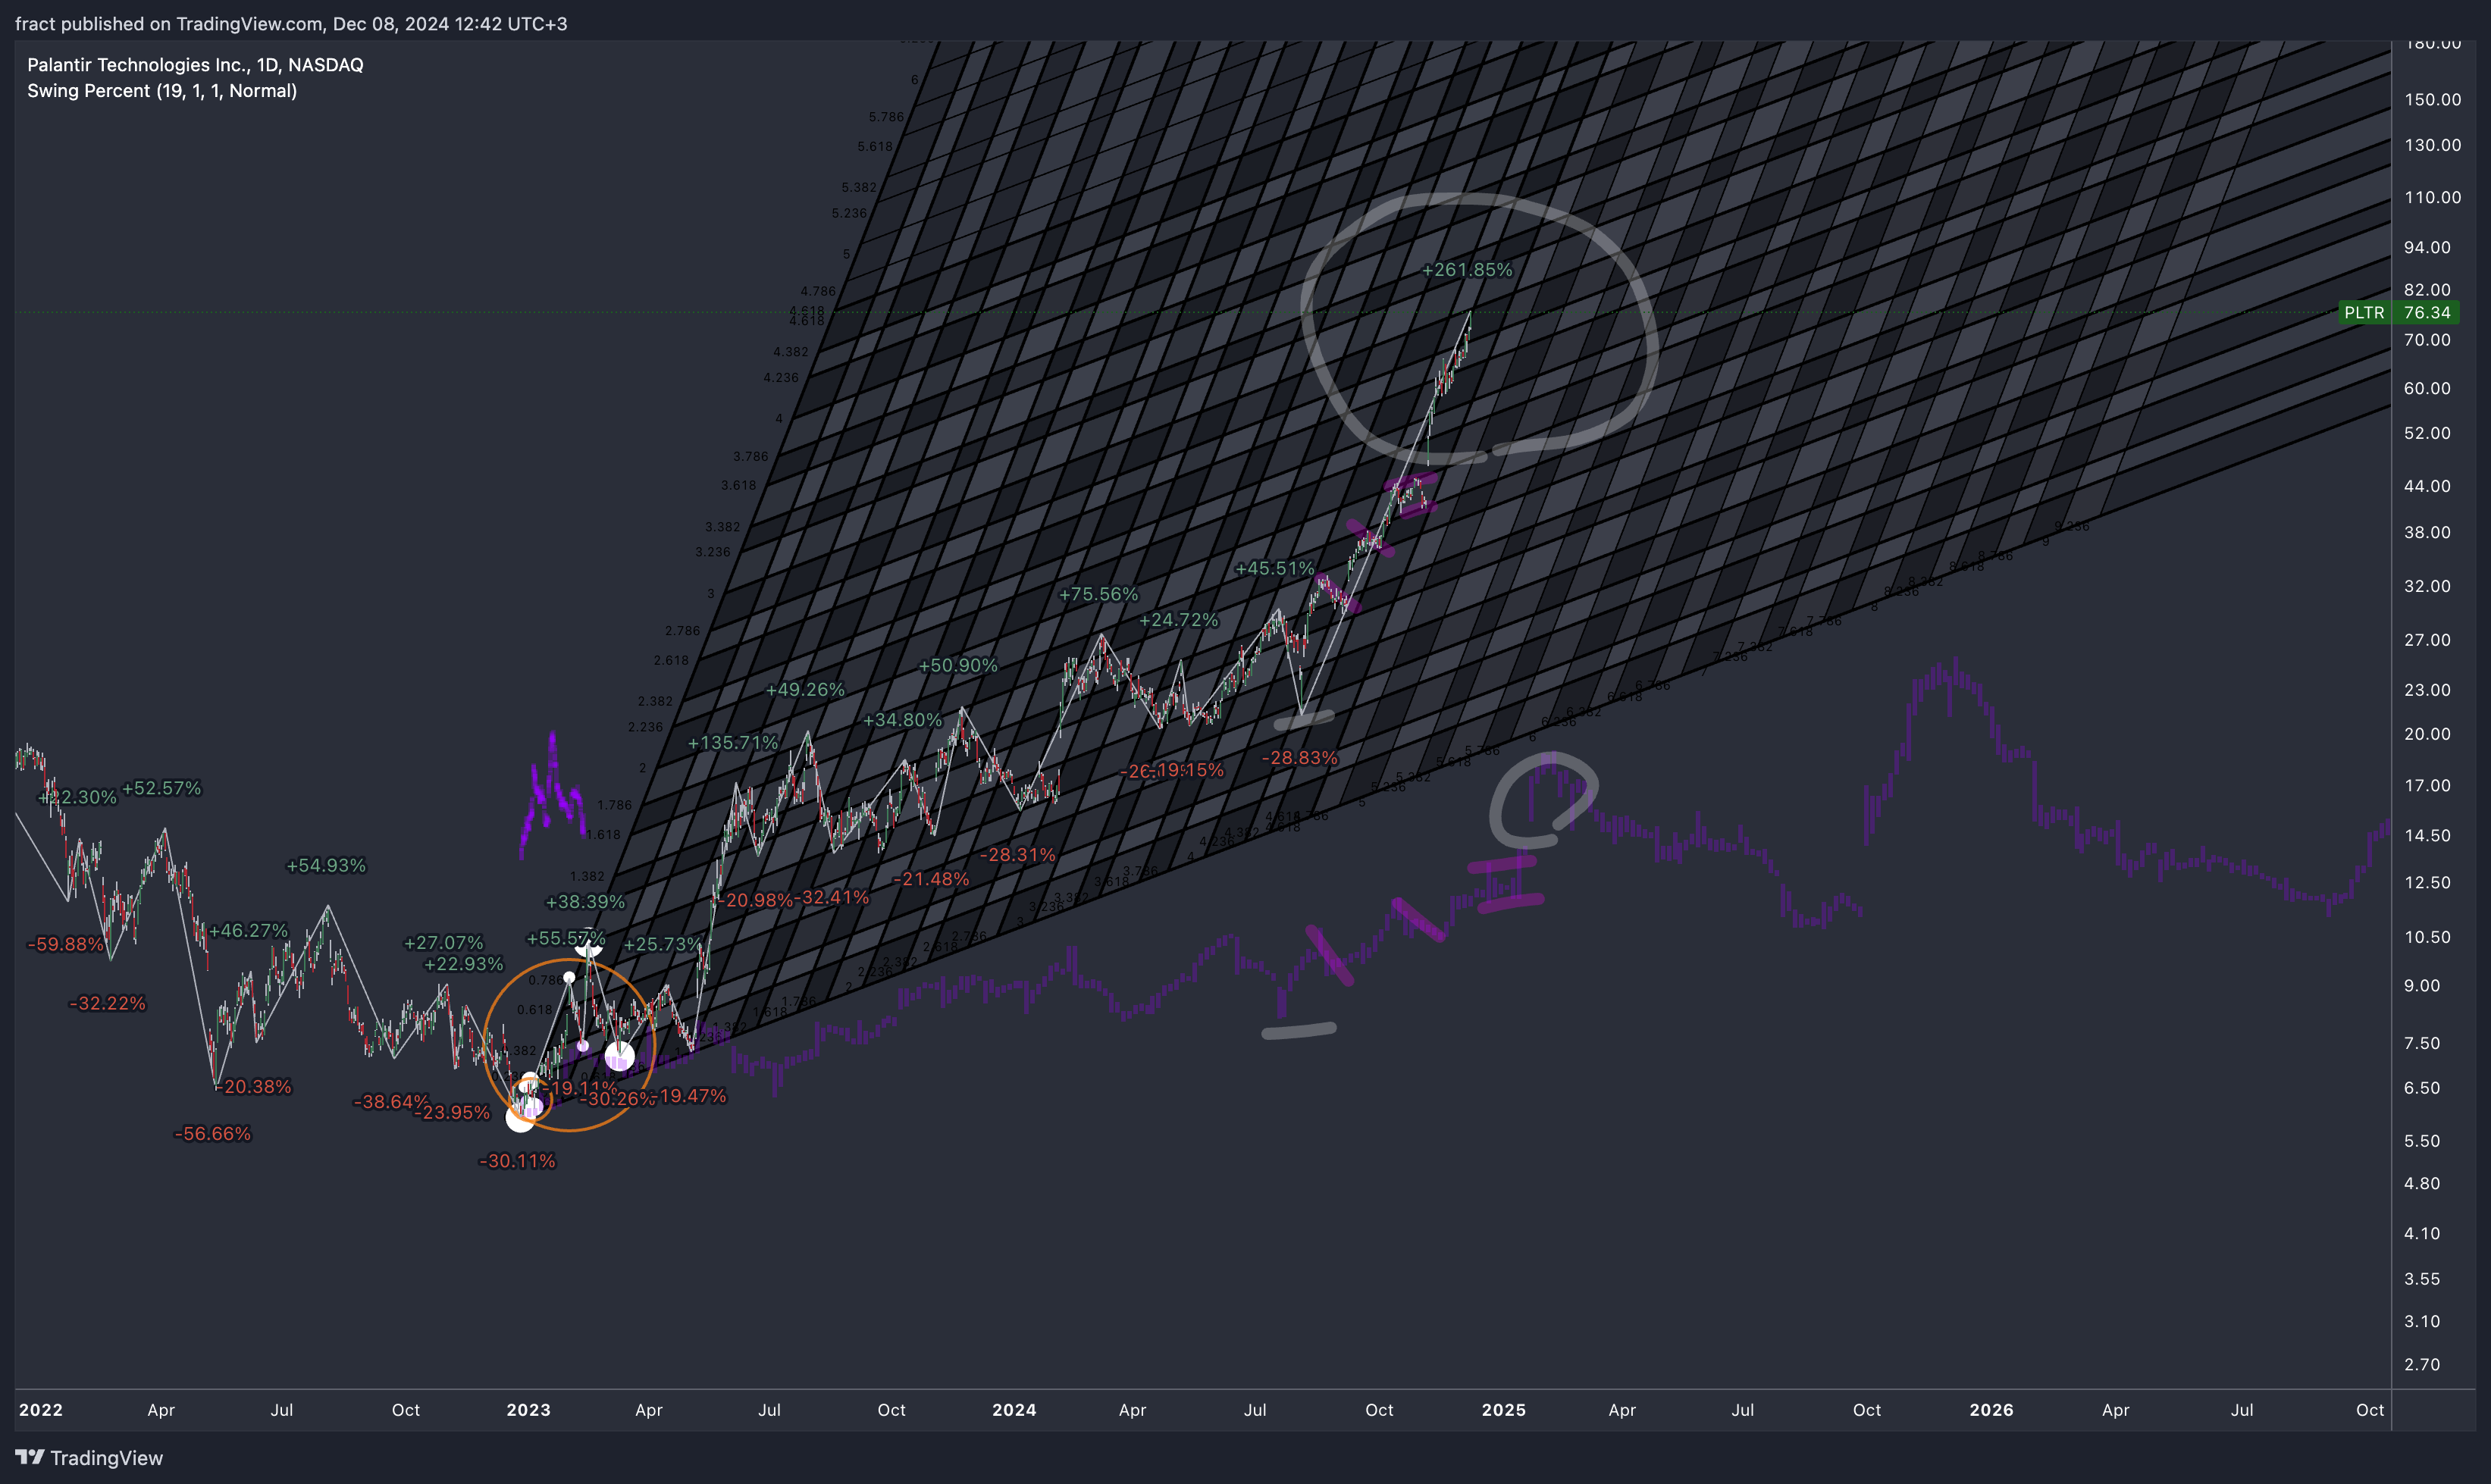Screen dimensions: 2491x1484
Task: Click the '+46.27%' swing label
Action: 248,930
